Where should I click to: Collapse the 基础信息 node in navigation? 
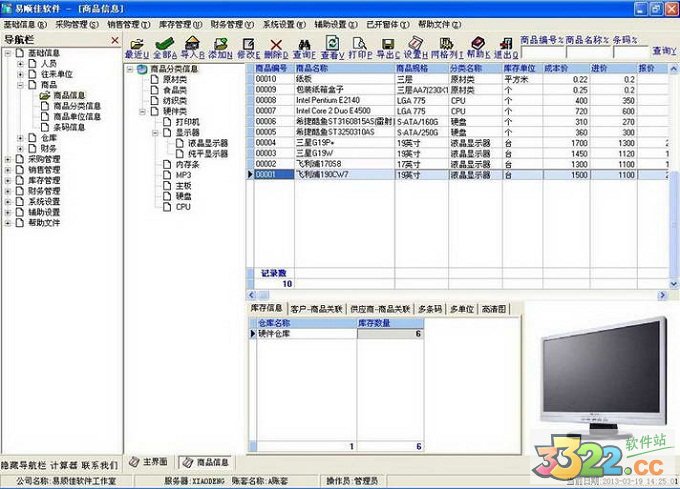[x=8, y=53]
